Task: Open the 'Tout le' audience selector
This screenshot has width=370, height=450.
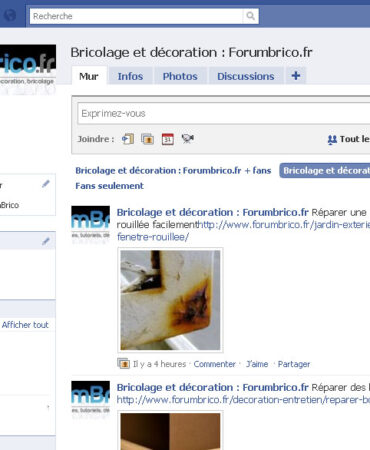Action: (x=348, y=139)
